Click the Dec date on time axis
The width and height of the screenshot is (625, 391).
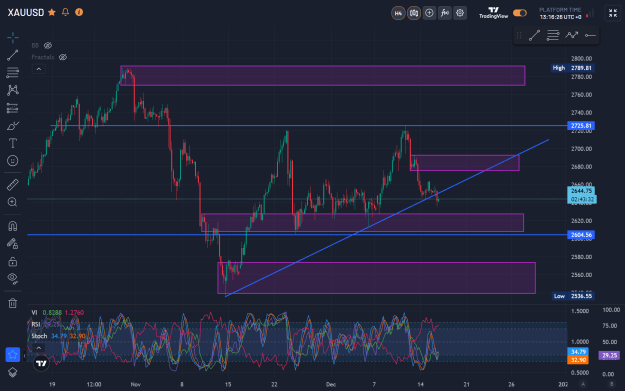point(331,385)
